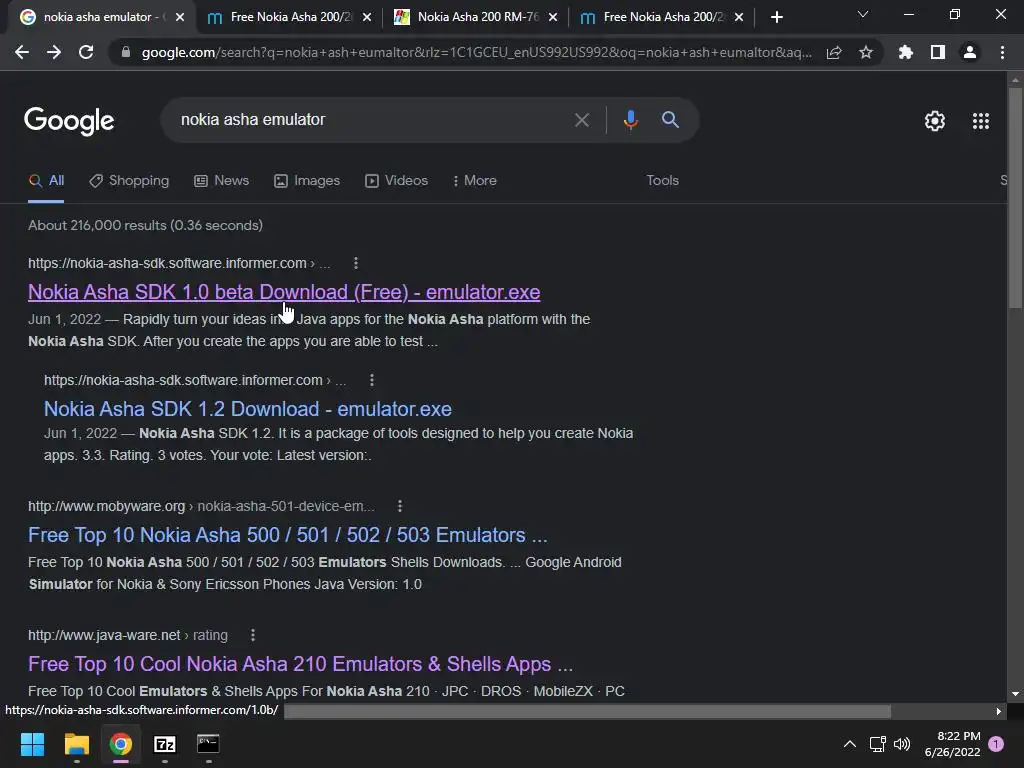
Task: Expand the More search filters
Action: (x=475, y=181)
